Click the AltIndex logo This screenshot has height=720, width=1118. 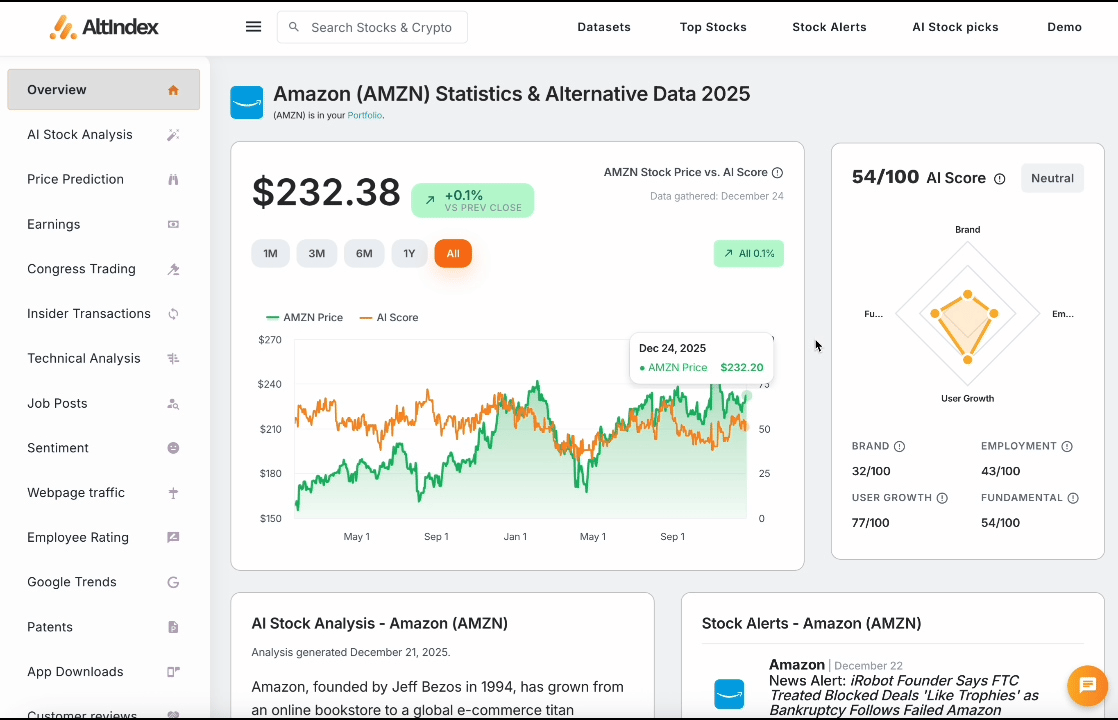click(x=104, y=27)
